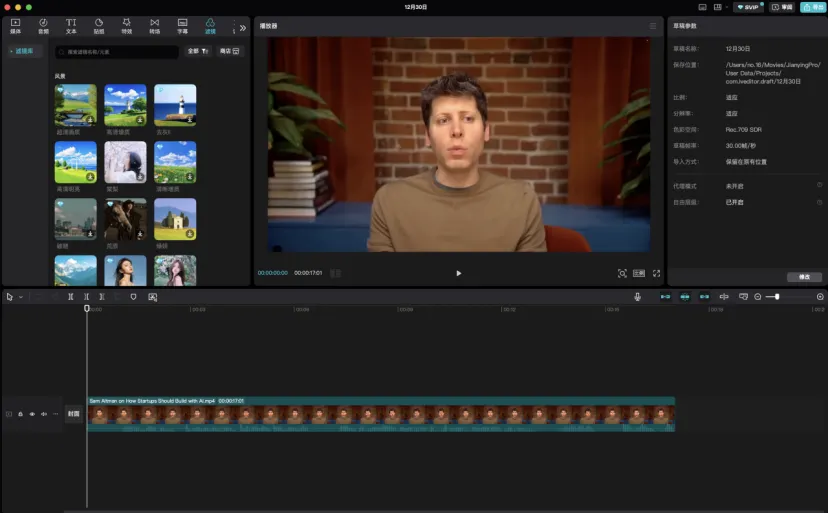This screenshot has width=828, height=513.
Task: Click the 修改 modify button
Action: (x=804, y=277)
